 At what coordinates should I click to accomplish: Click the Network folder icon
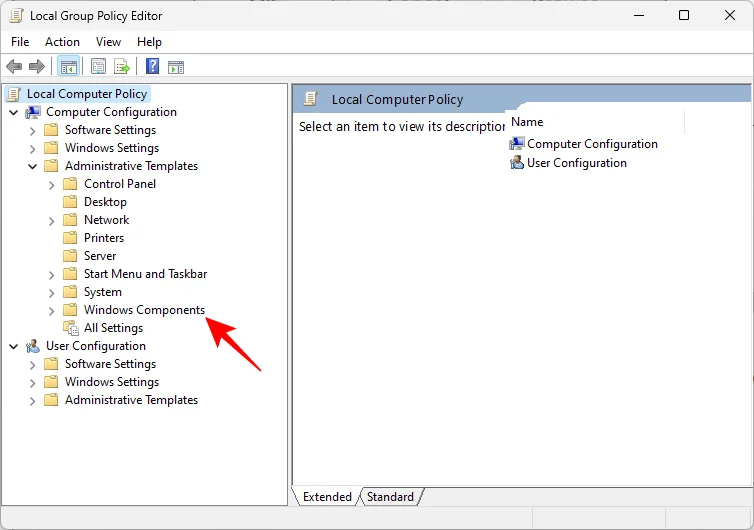click(x=70, y=220)
